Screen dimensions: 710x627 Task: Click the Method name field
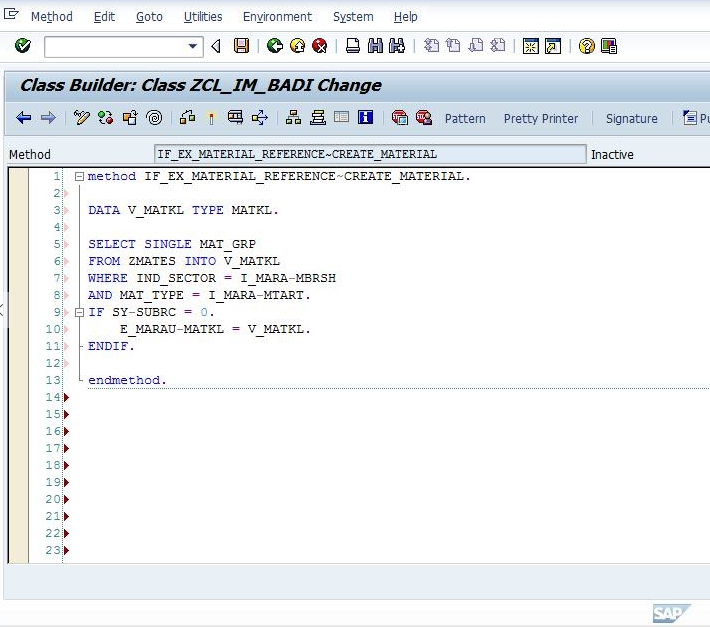coord(370,154)
